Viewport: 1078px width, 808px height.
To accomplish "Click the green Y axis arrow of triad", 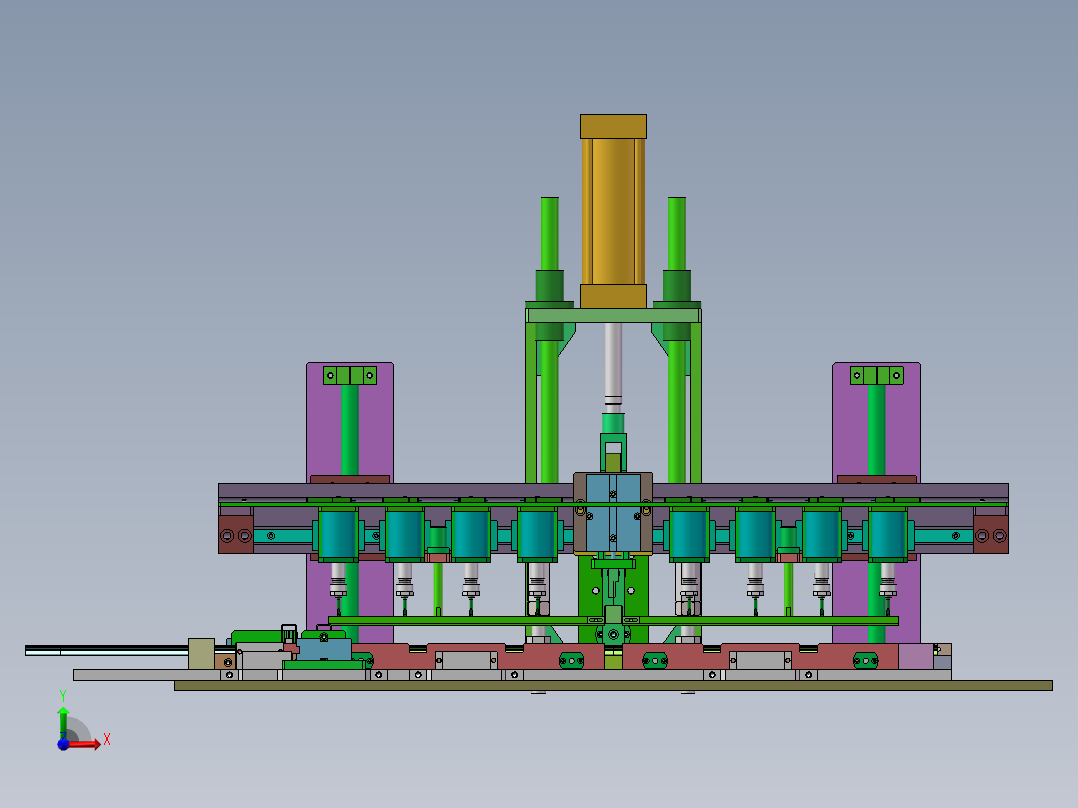I will pyautogui.click(x=63, y=722).
